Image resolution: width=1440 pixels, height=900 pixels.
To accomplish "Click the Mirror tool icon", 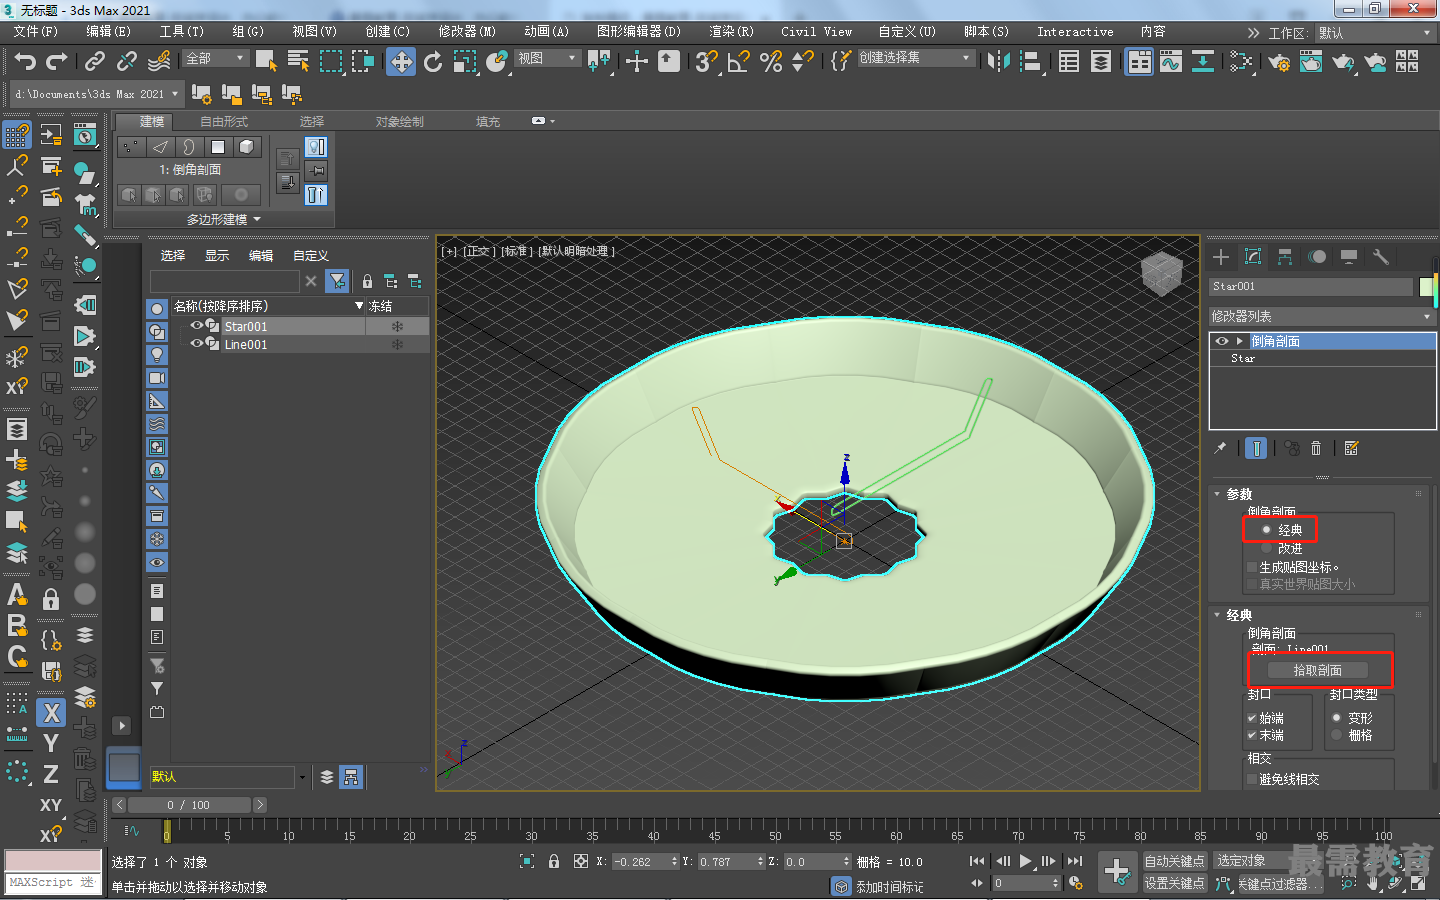I will click(998, 62).
